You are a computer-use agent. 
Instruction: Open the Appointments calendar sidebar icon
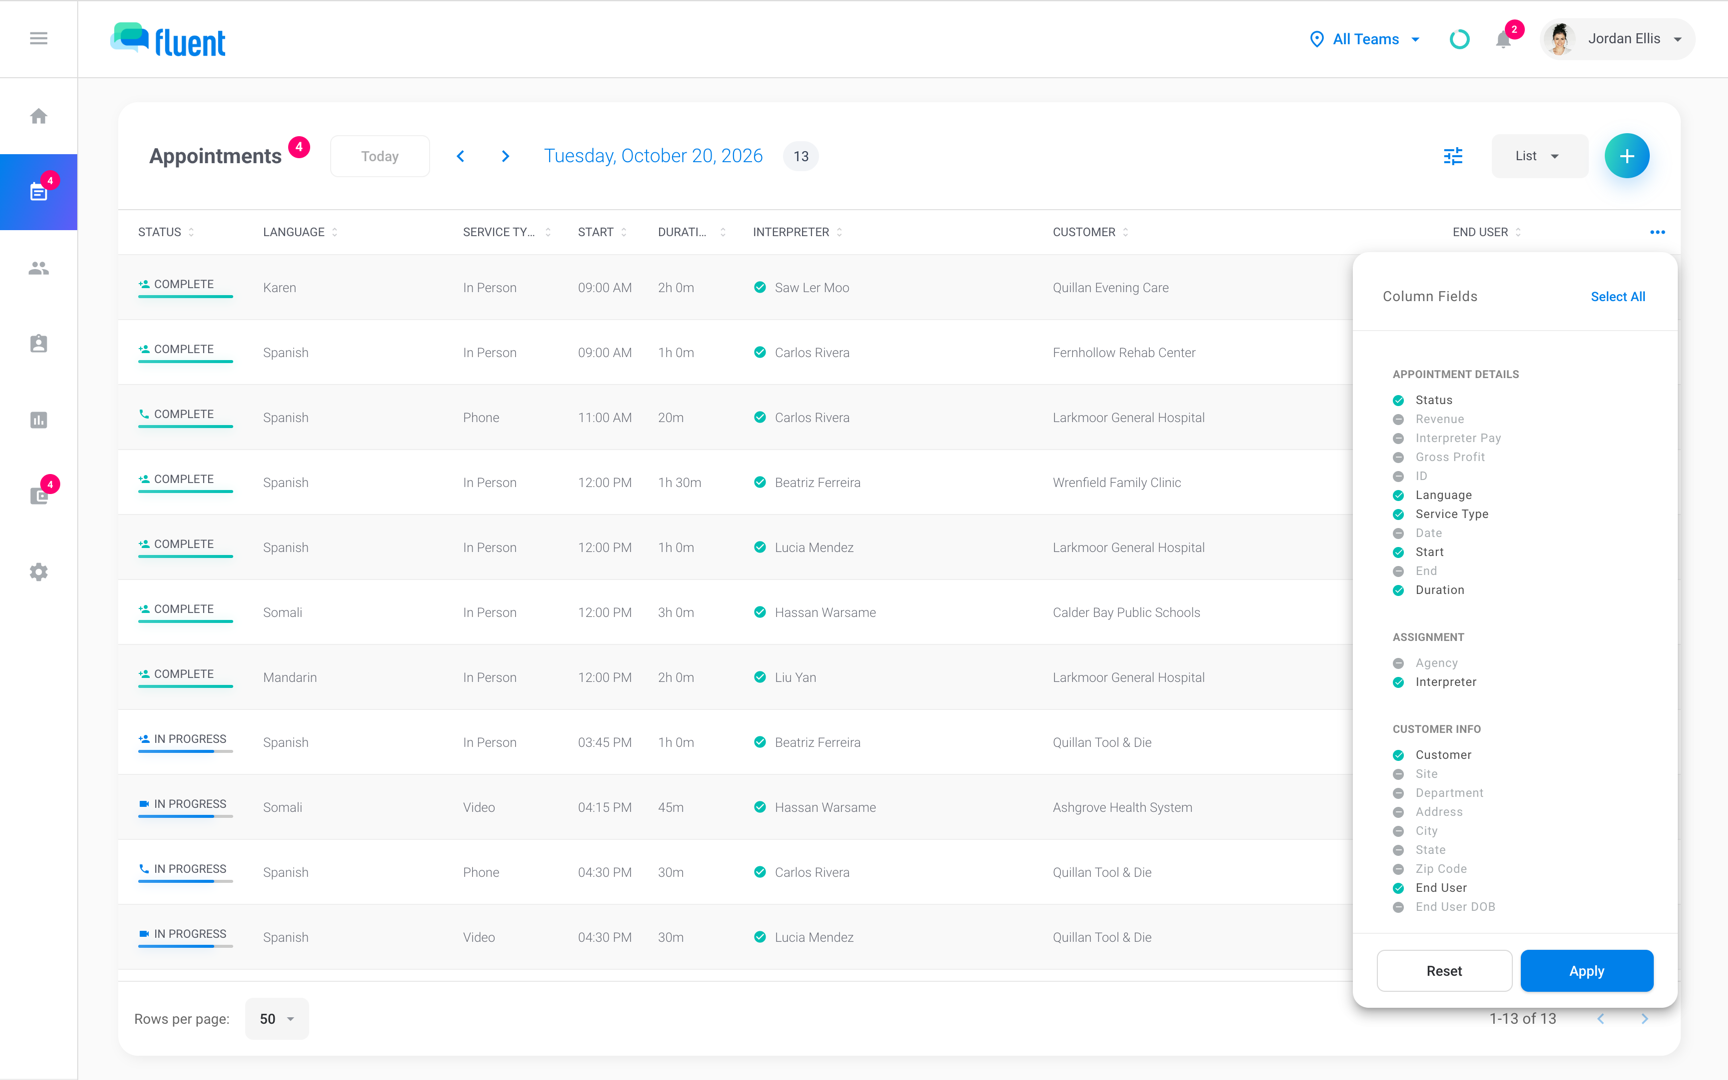point(39,192)
